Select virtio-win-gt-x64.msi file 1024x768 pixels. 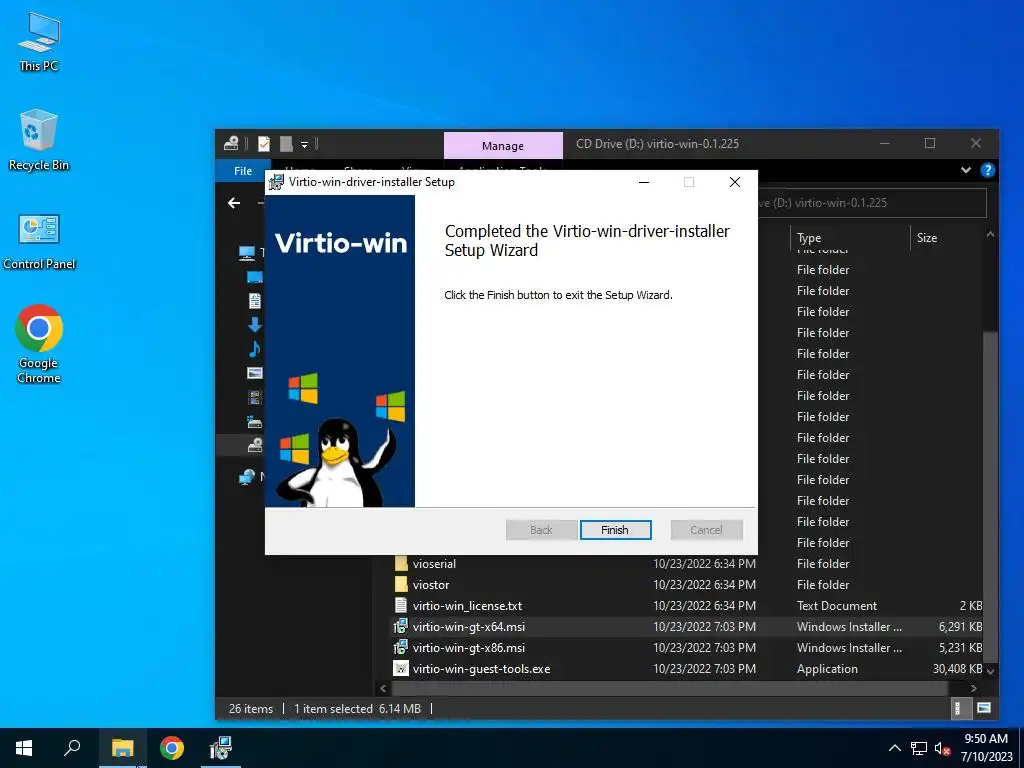[469, 626]
